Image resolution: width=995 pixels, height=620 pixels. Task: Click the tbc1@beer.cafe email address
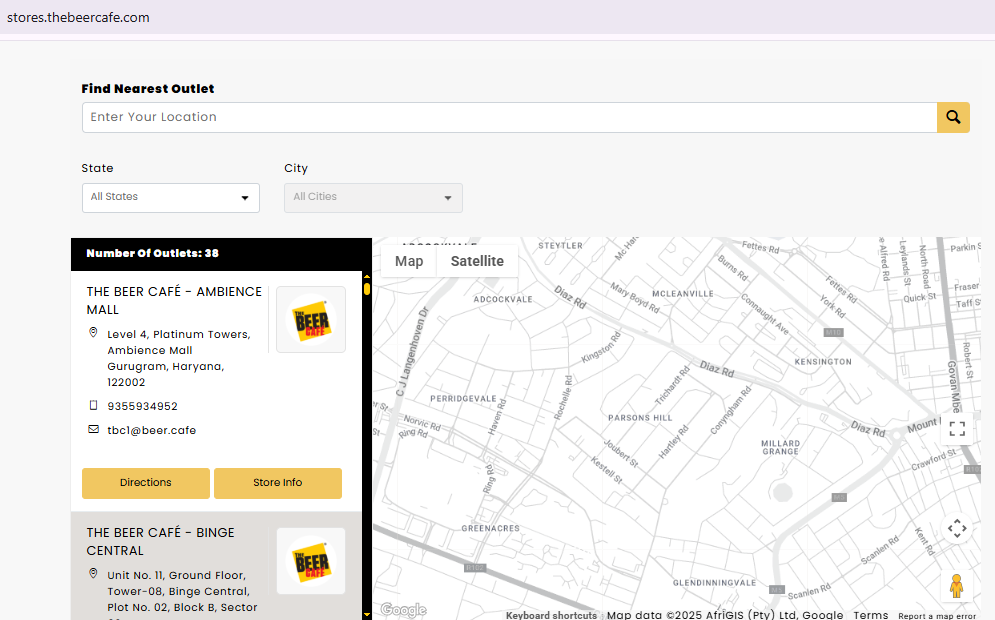152,430
